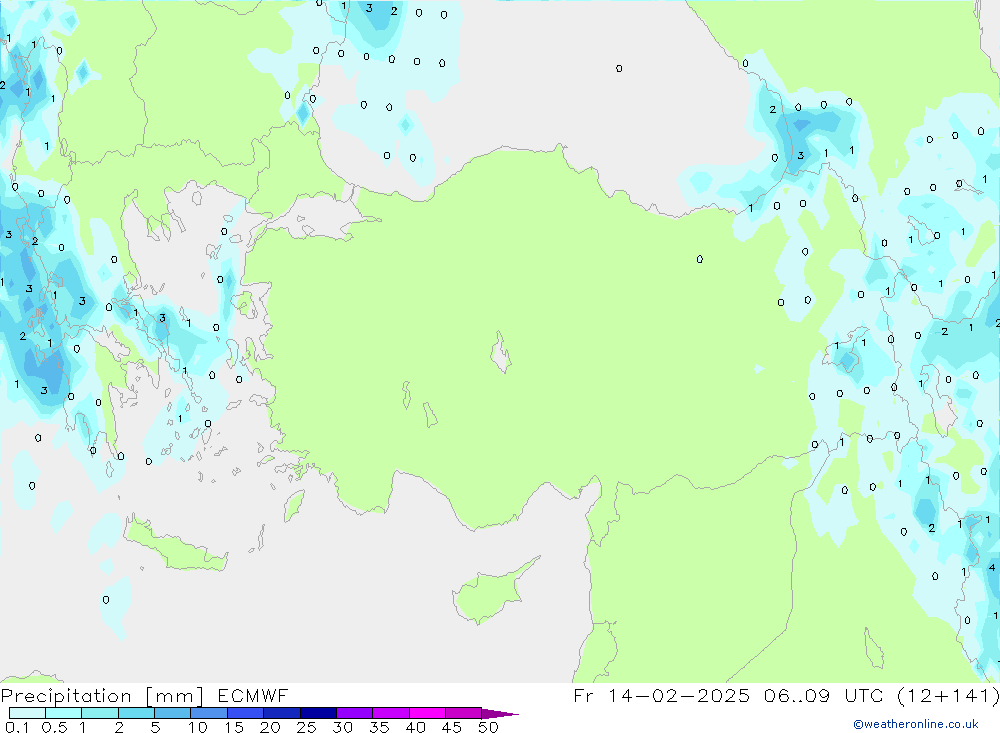1000x733 pixels.
Task: Select the 45–50 mm legend color swatch
Action: [463, 713]
